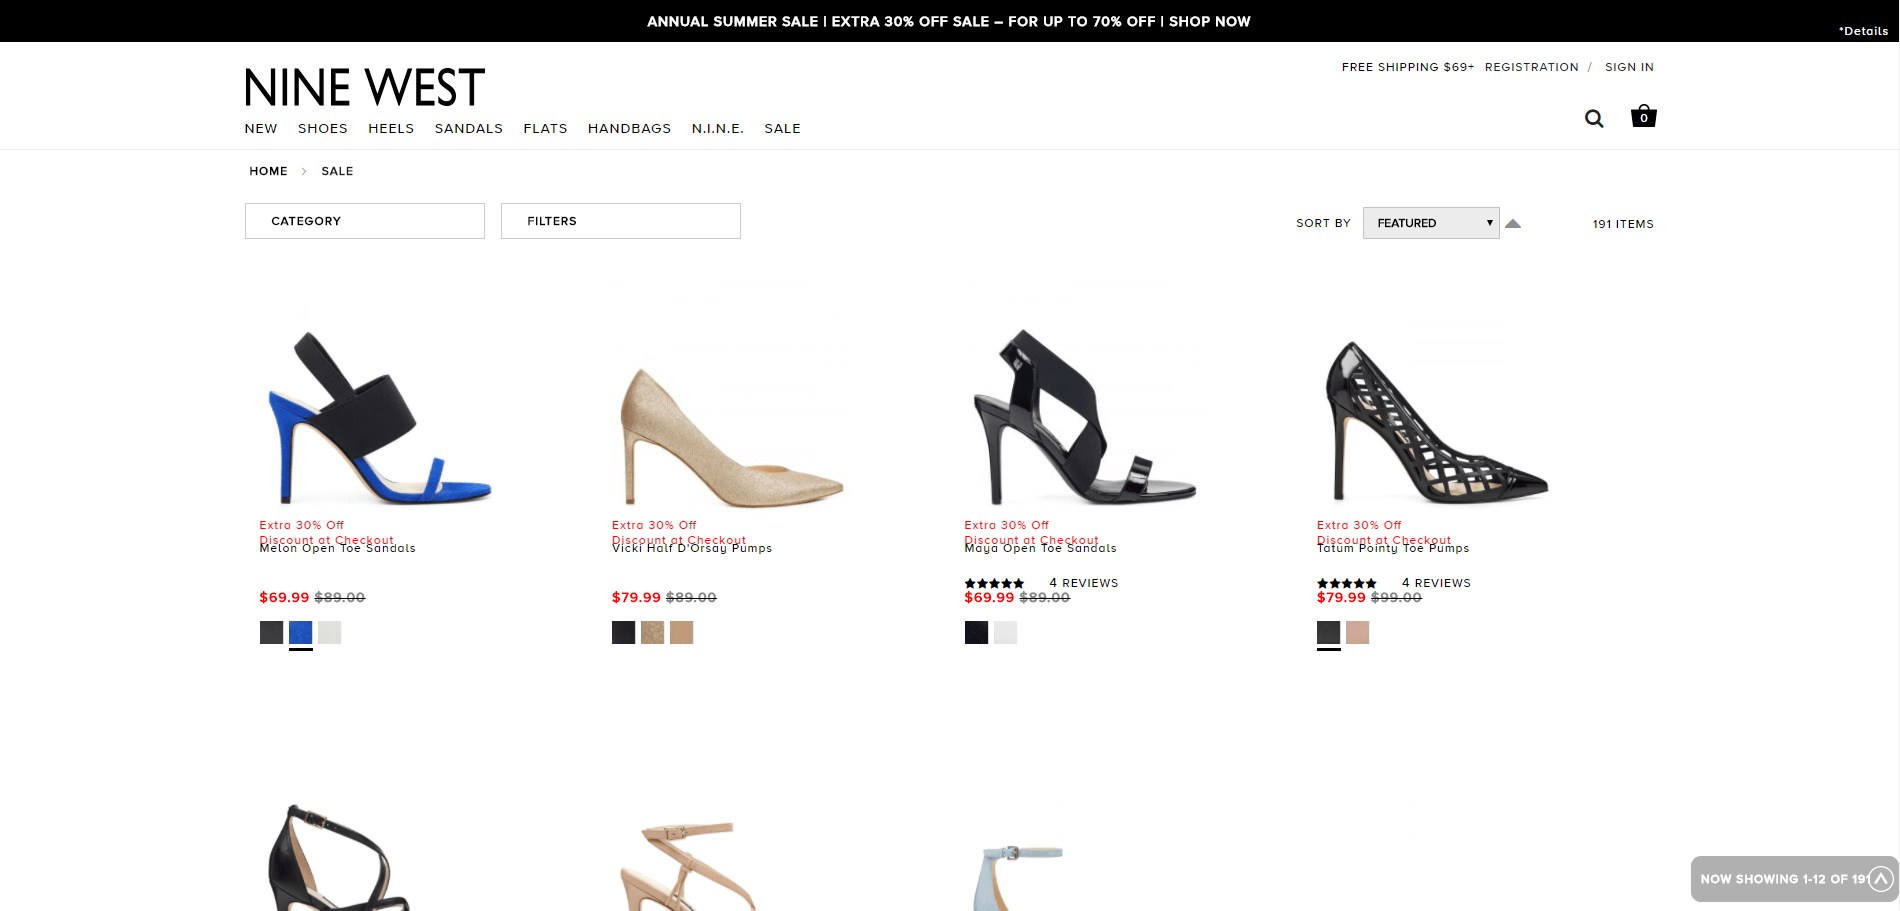The image size is (1900, 911).
Task: Open Tatum Pointy Toe Pumps product title
Action: coord(1393,548)
